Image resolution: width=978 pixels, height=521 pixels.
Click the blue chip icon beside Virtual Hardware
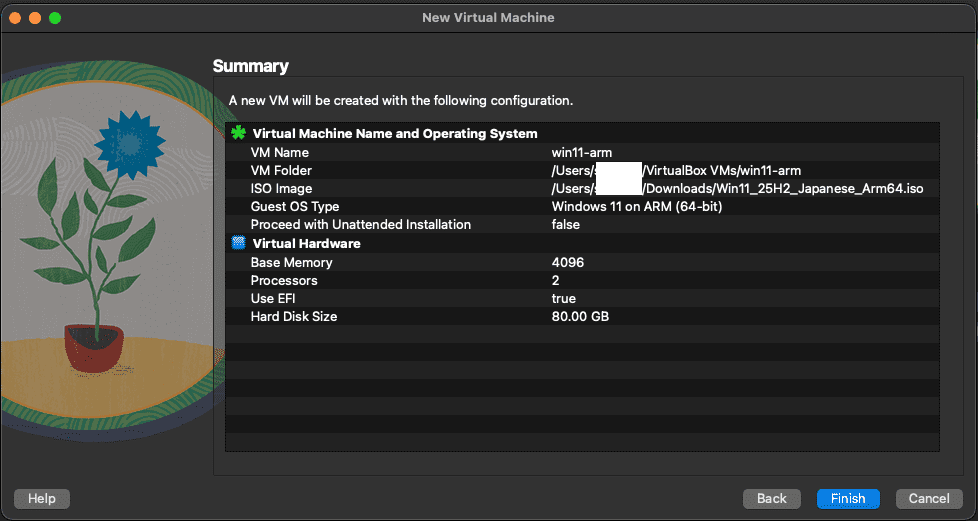click(238, 243)
